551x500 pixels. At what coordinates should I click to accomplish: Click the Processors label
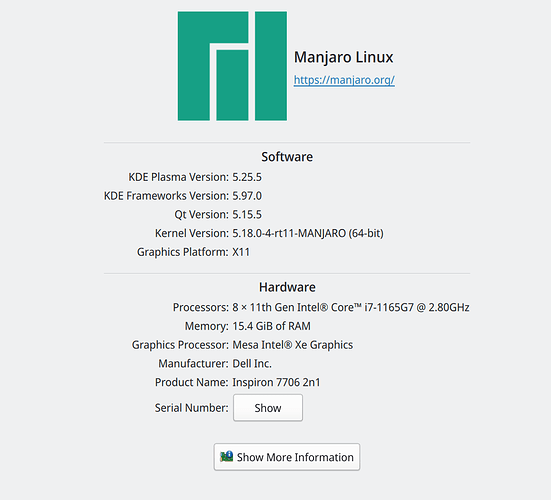pos(201,307)
